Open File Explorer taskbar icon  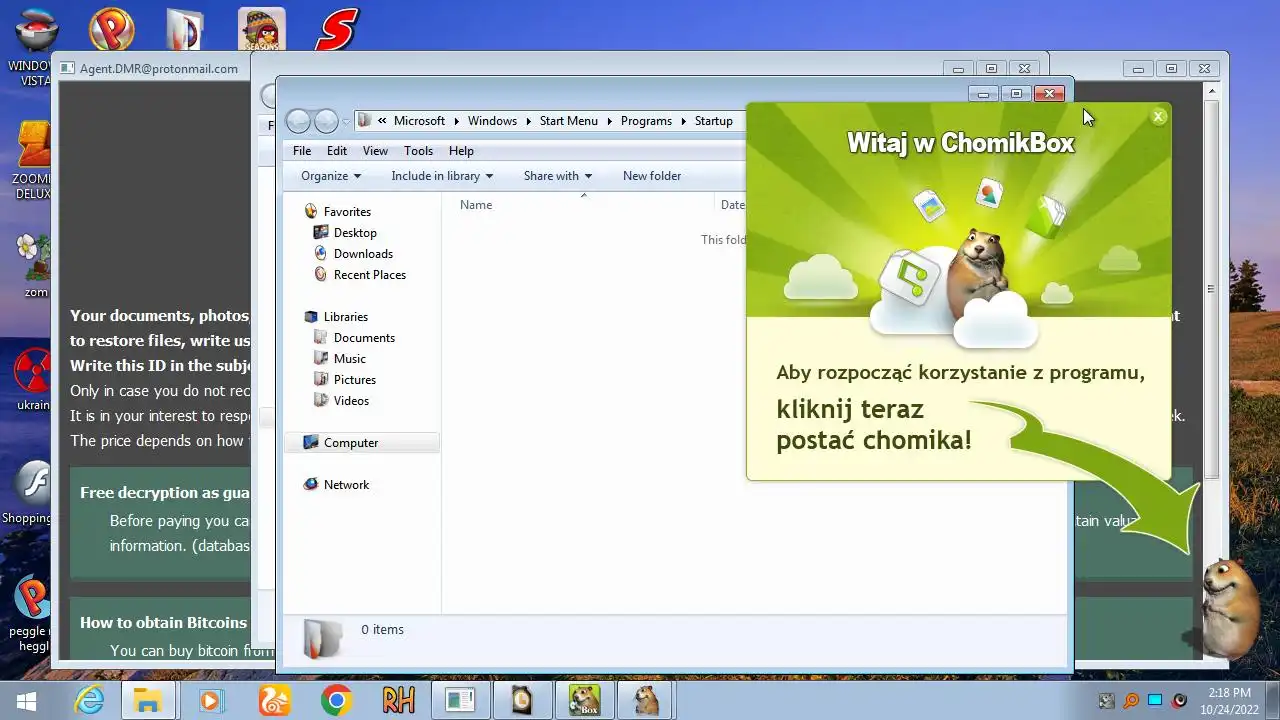point(148,701)
